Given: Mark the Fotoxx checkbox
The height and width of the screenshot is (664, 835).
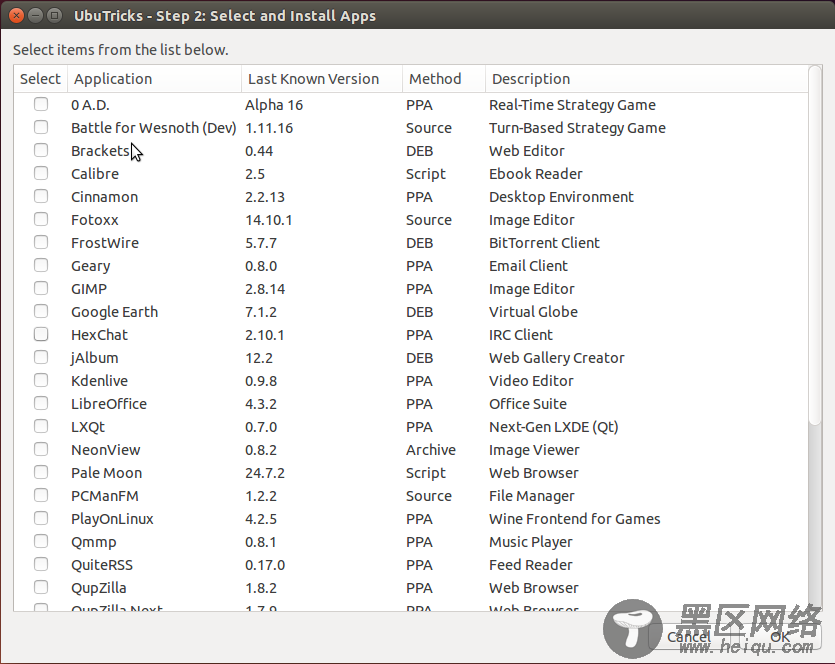Looking at the screenshot, I should click(x=41, y=219).
